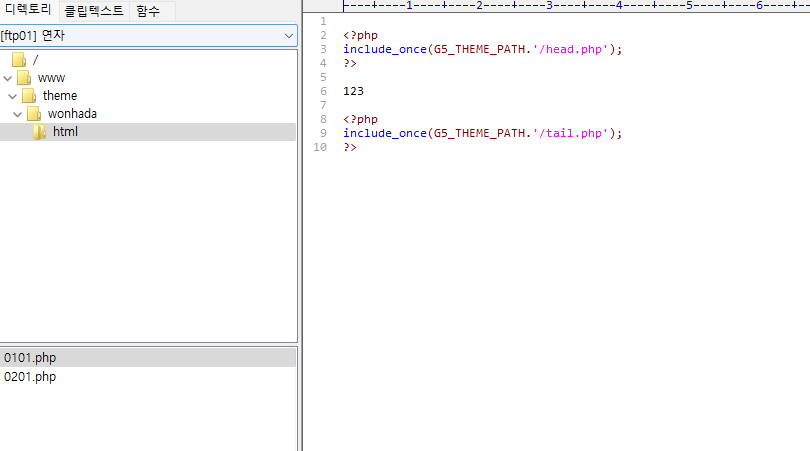Screen dimensions: 810x451
Task: Select the 0201.php file
Action: click(30, 377)
